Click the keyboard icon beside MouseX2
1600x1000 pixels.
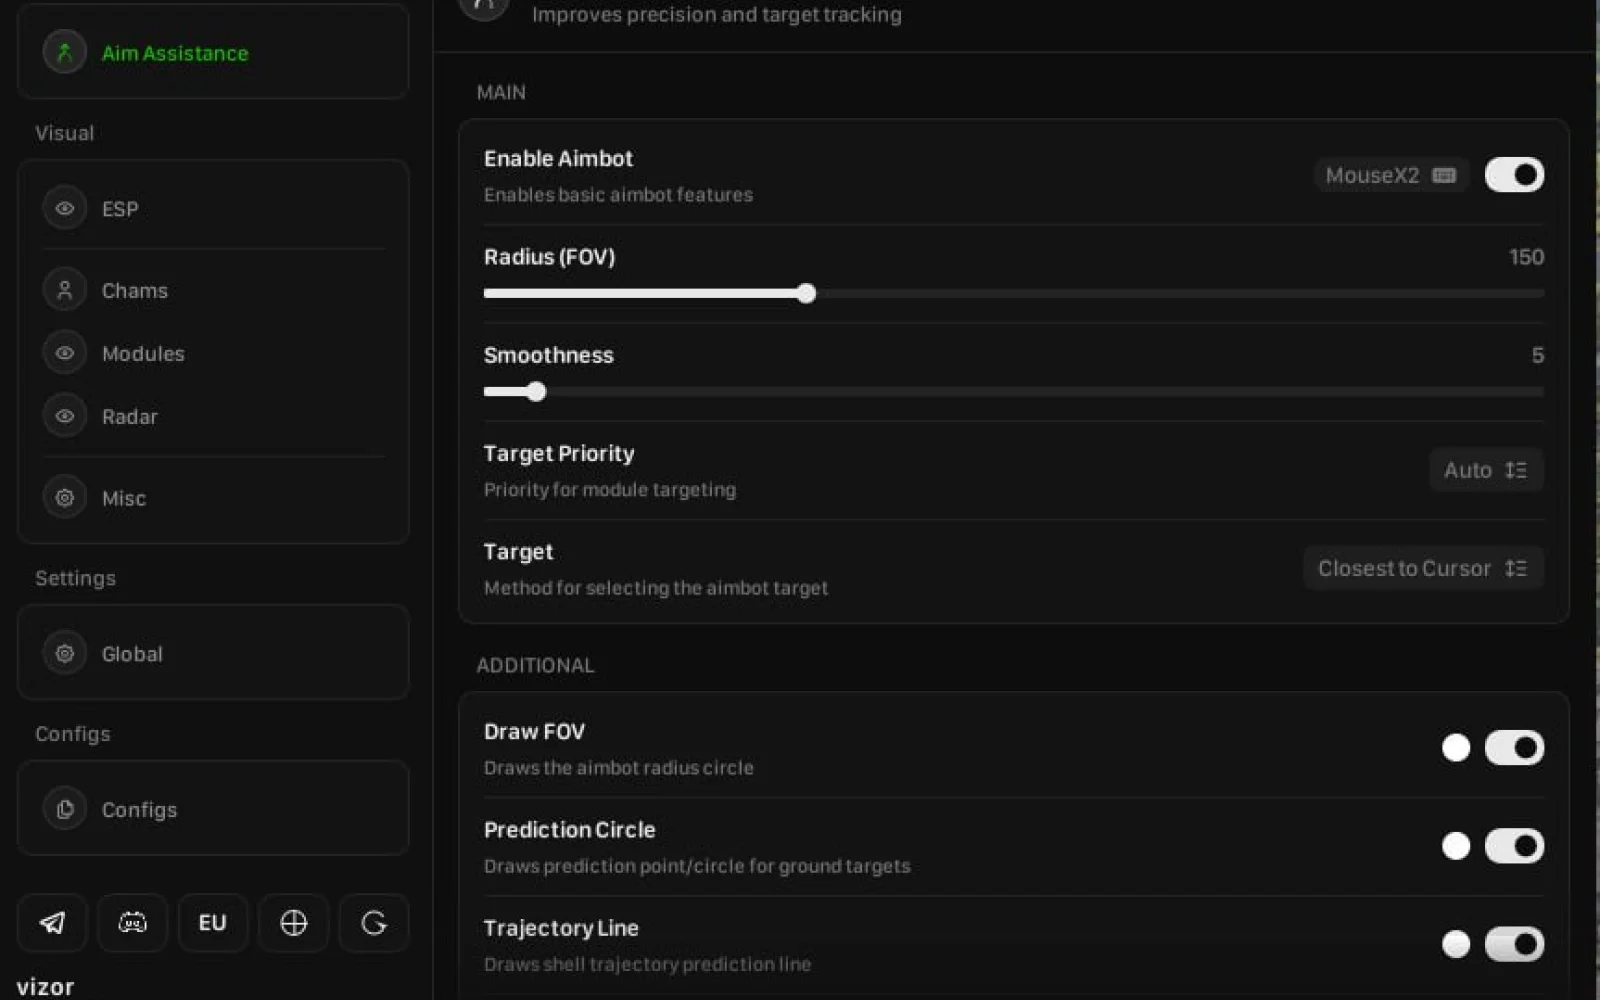[x=1444, y=175]
